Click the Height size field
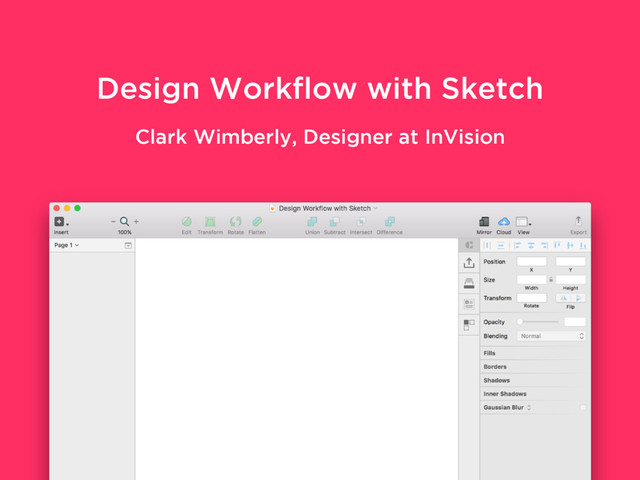The height and width of the screenshot is (480, 640). (x=571, y=280)
